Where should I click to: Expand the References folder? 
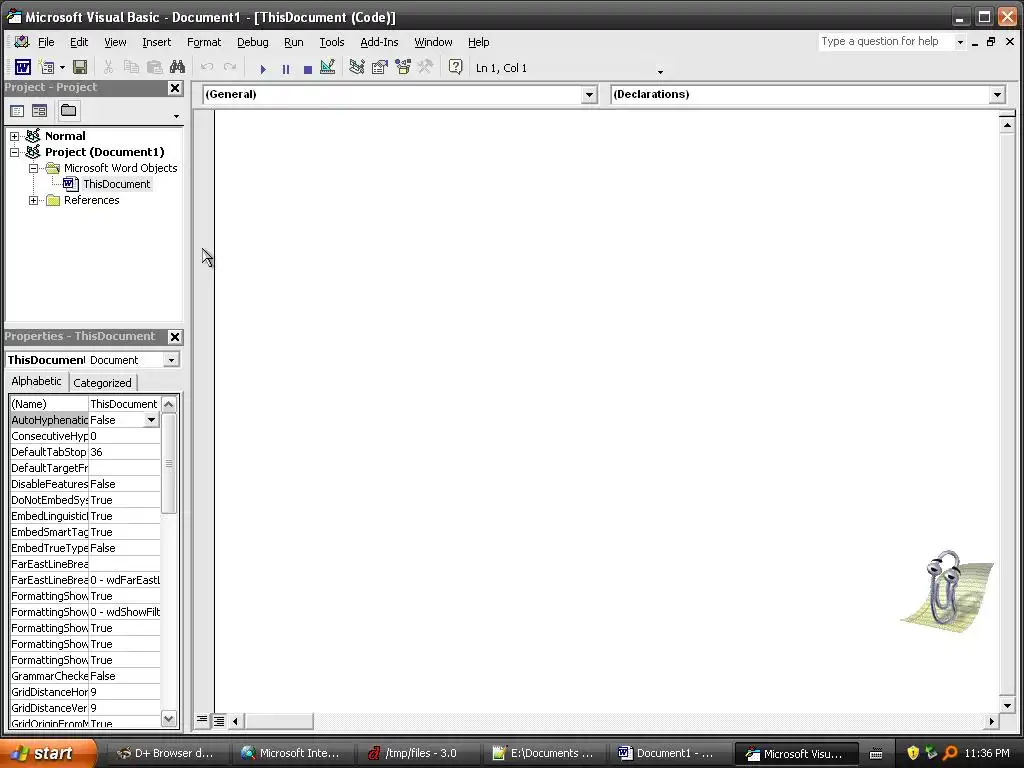coord(33,200)
